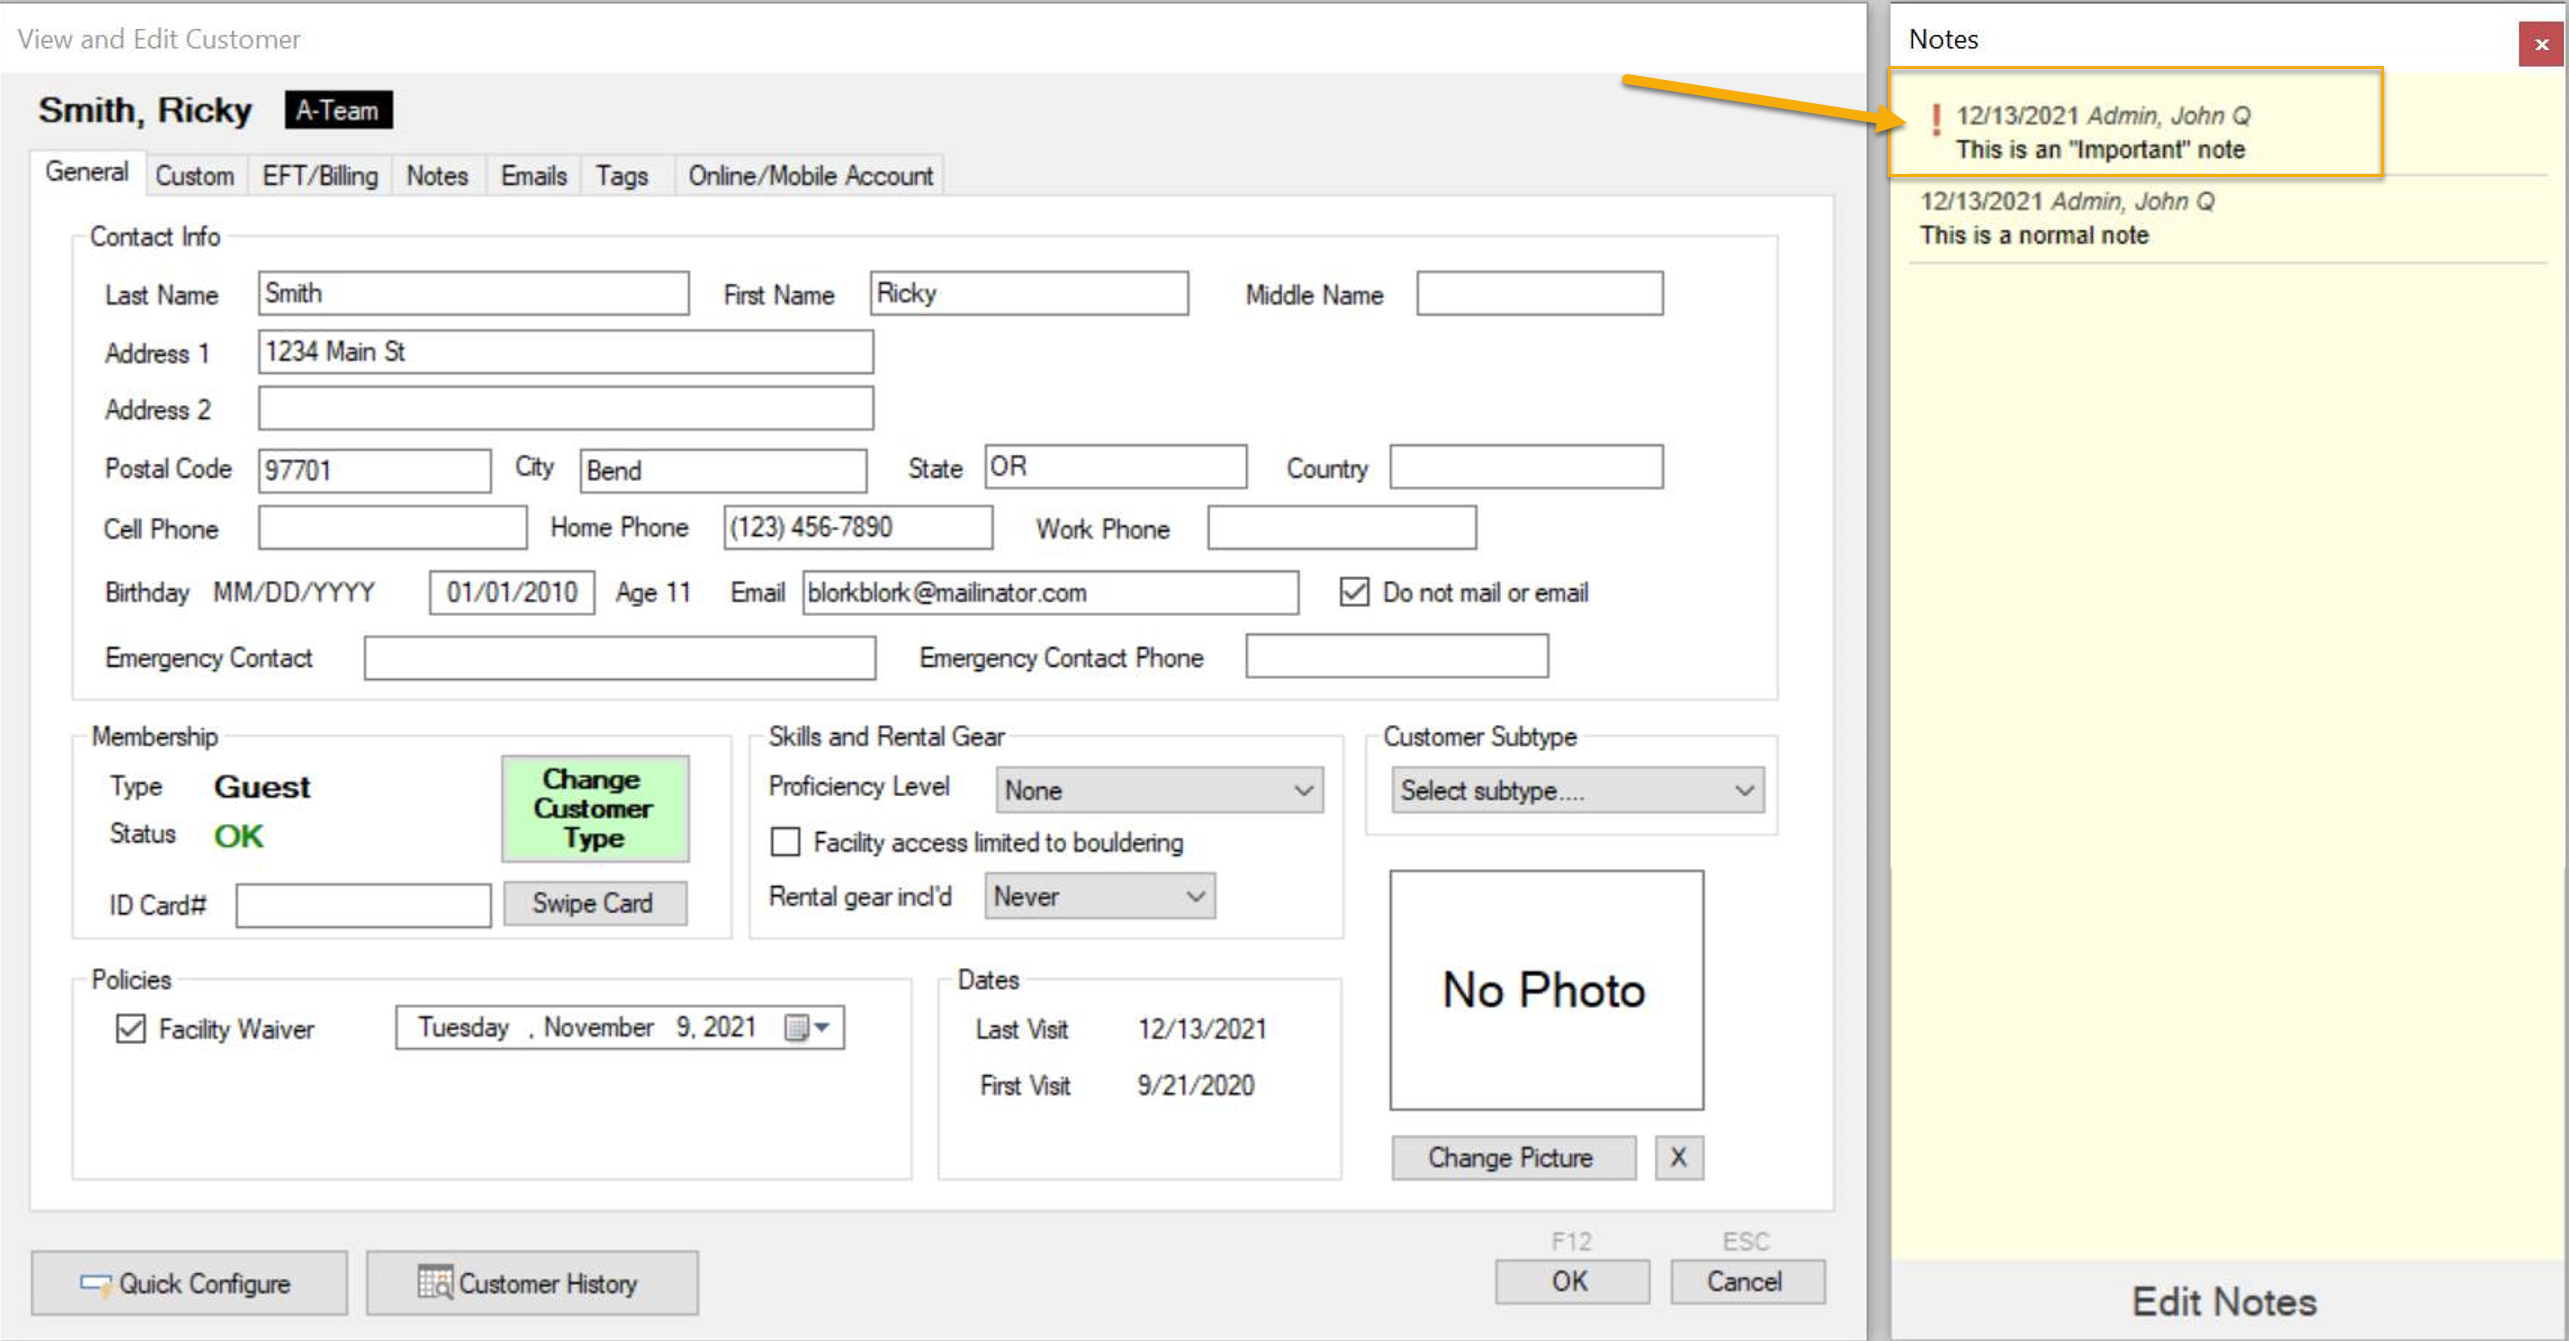The width and height of the screenshot is (2569, 1341).
Task: Focus the Middle Name field
Action: [x=1539, y=293]
